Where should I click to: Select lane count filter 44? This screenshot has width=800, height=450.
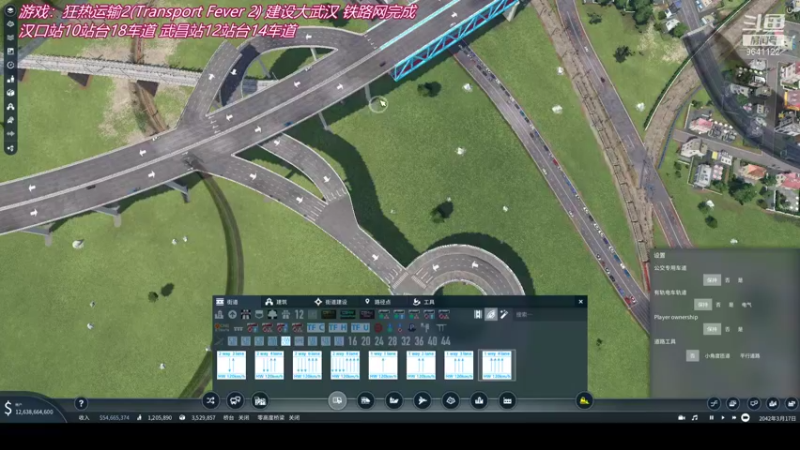tap(445, 341)
